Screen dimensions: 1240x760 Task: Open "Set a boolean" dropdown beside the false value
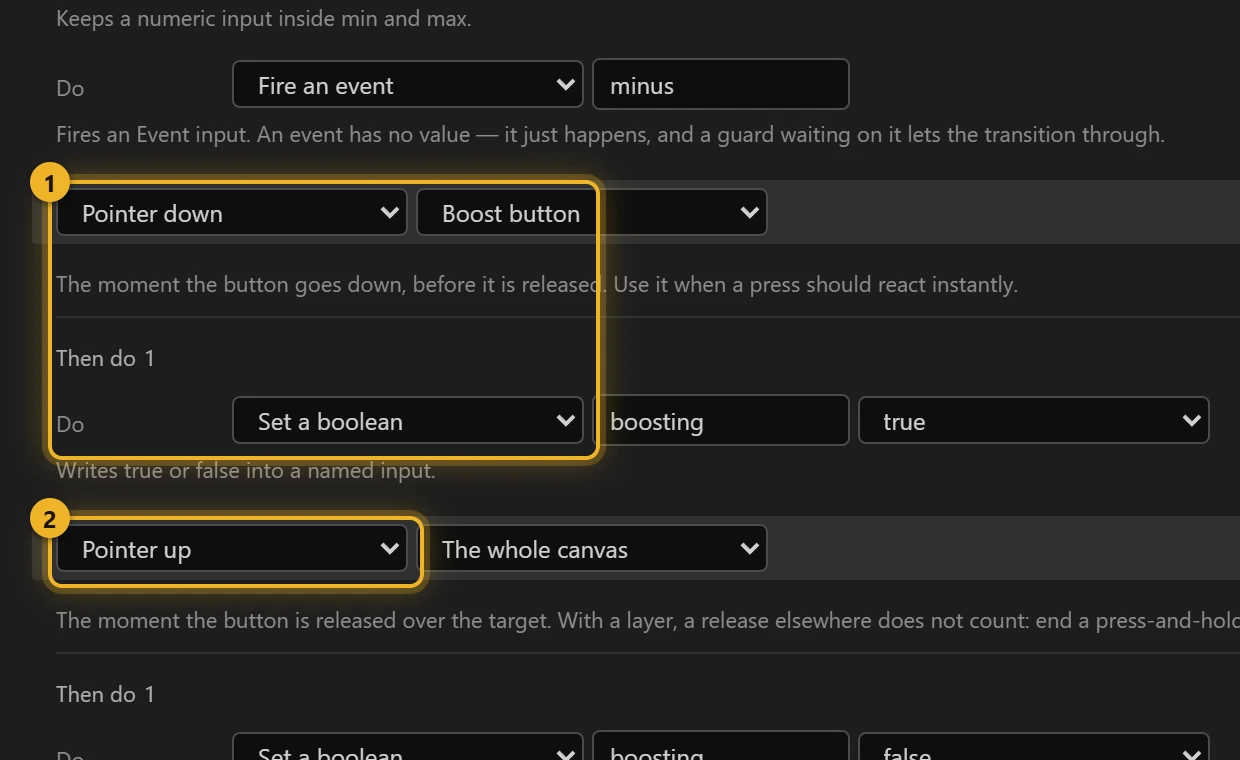(408, 747)
